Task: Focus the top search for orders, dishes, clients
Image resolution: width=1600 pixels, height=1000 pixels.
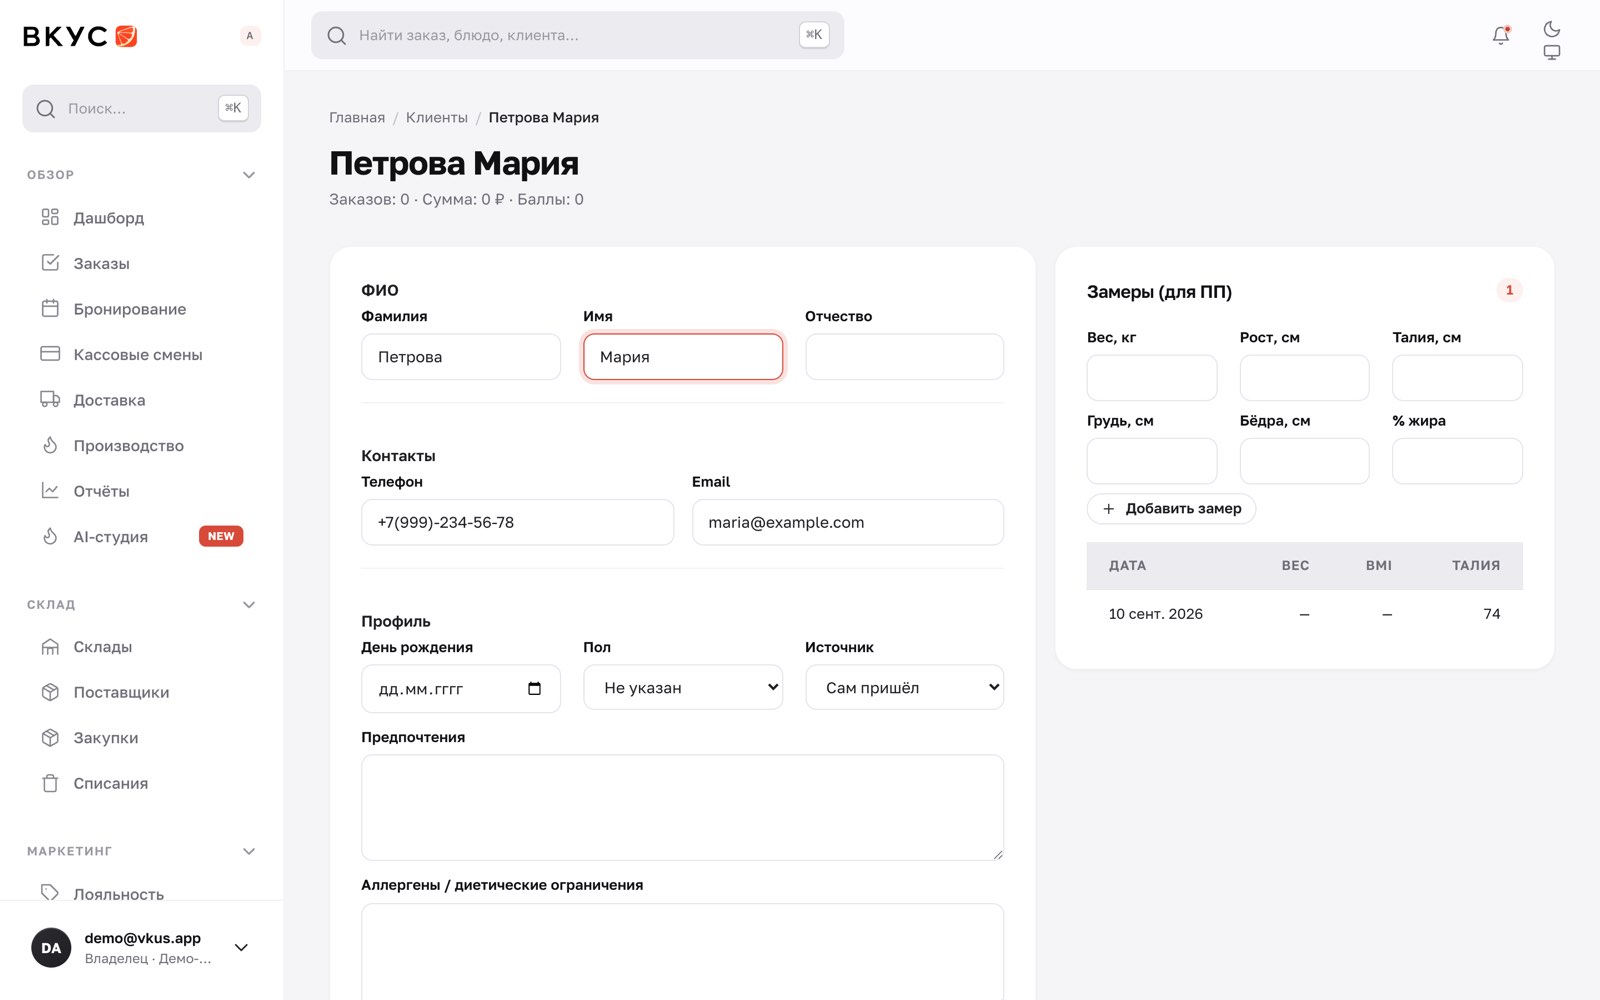Action: tap(577, 35)
